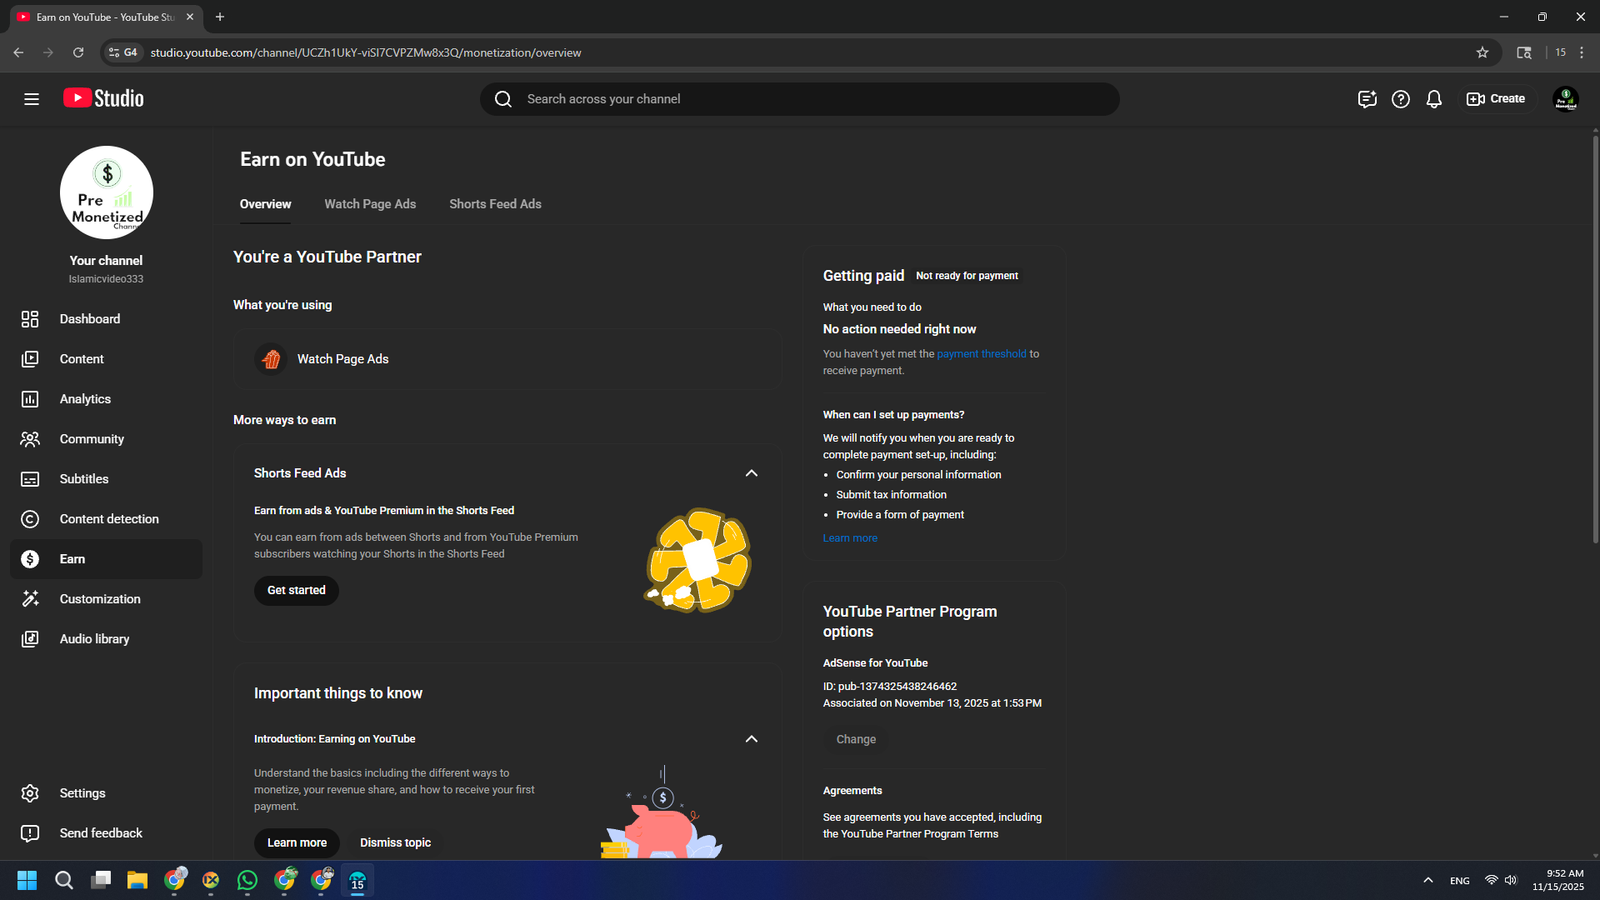Open the Help question mark icon
Viewport: 1600px width, 900px height.
pyautogui.click(x=1401, y=99)
